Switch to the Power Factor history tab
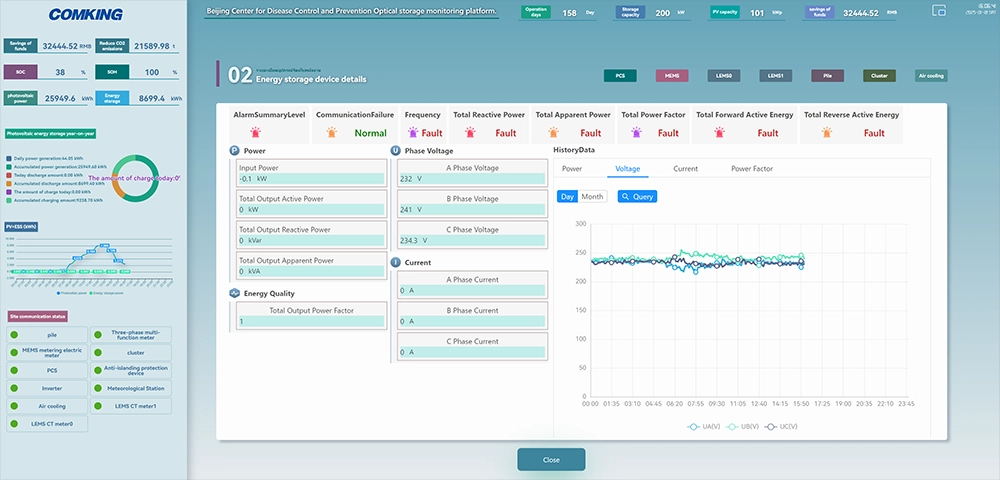 point(752,169)
